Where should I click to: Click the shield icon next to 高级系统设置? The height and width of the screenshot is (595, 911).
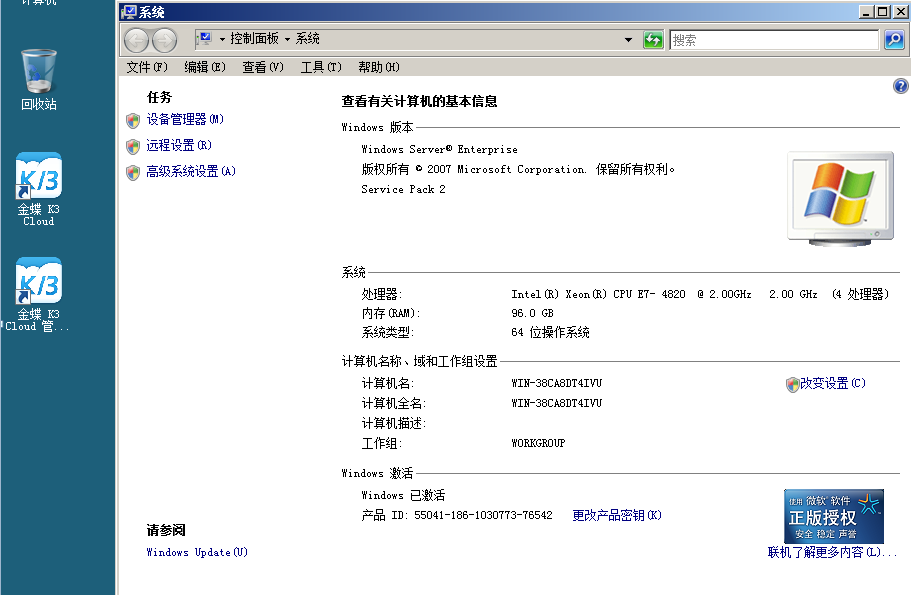click(133, 173)
